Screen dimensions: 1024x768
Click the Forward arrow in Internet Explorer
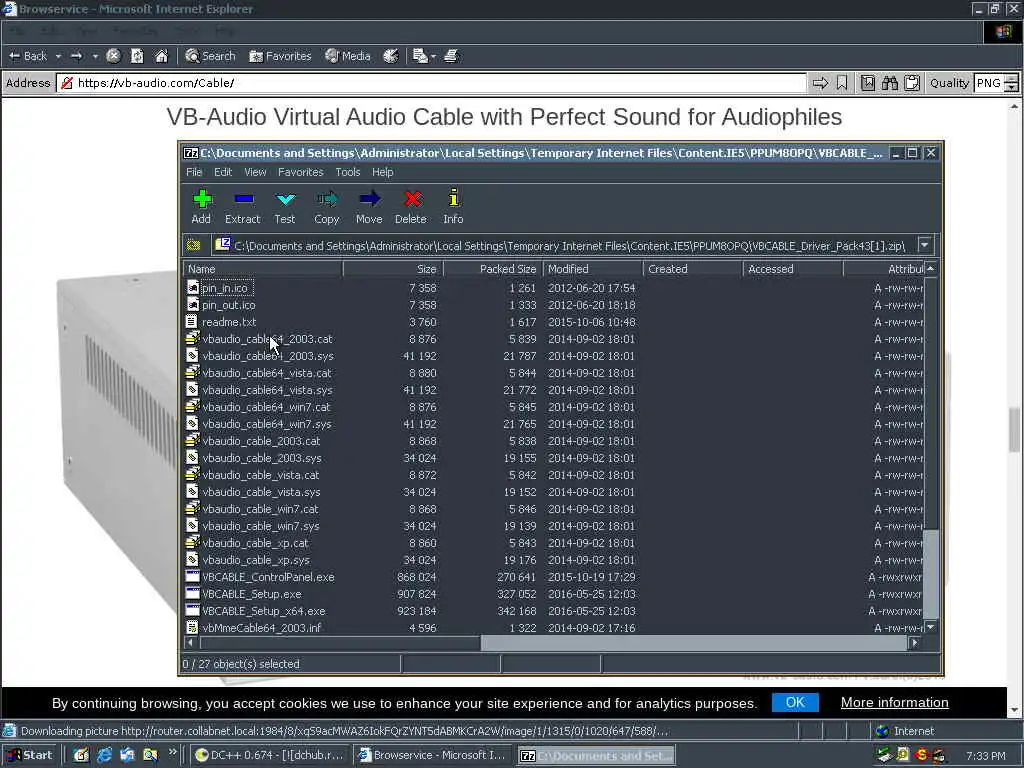76,56
